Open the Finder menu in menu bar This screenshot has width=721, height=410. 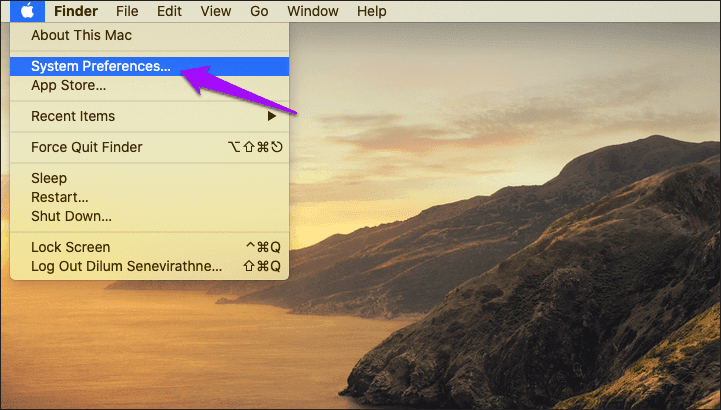tap(76, 11)
